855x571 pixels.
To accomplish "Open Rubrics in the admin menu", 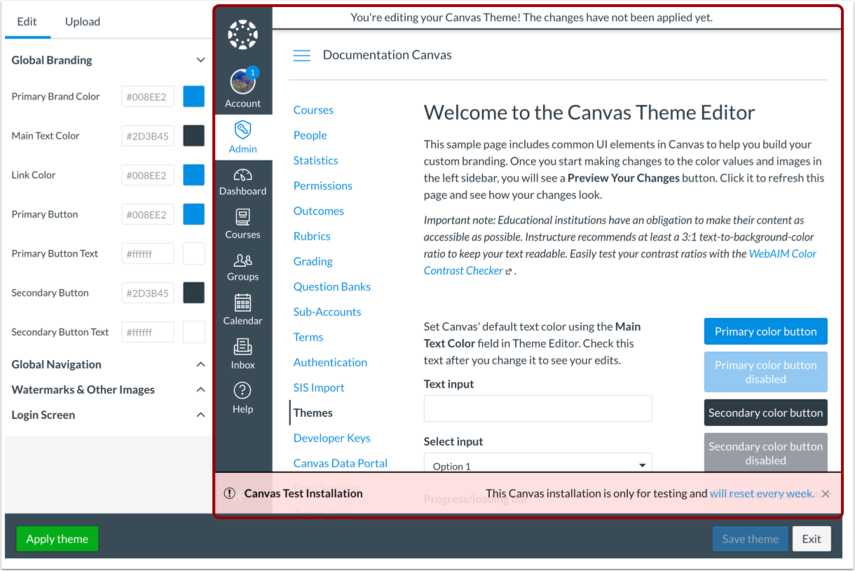I will (x=312, y=236).
